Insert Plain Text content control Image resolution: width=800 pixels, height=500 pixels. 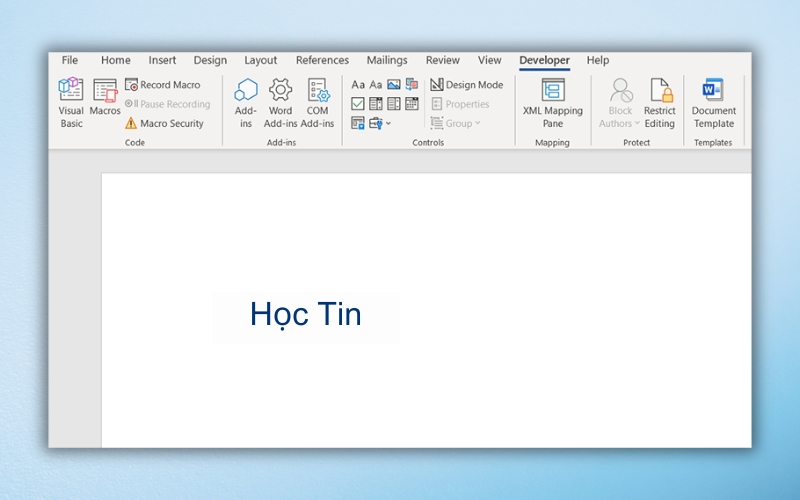point(376,85)
